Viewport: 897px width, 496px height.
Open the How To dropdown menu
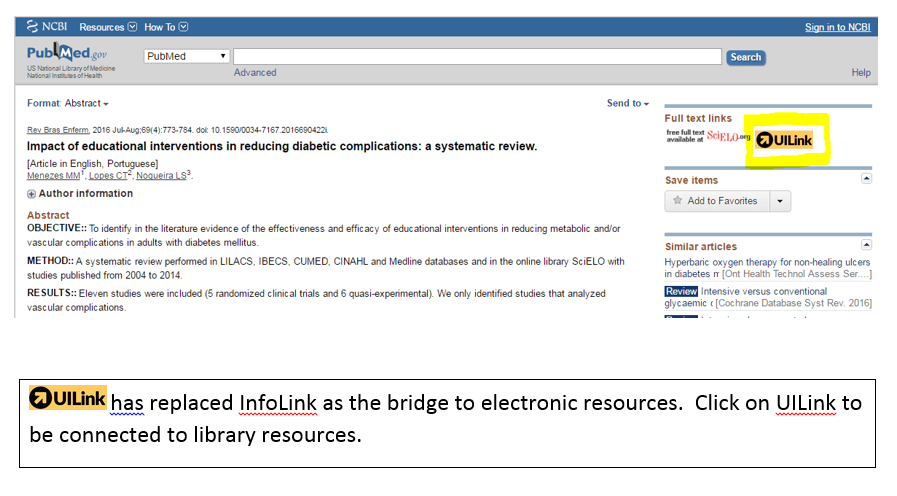pos(165,27)
